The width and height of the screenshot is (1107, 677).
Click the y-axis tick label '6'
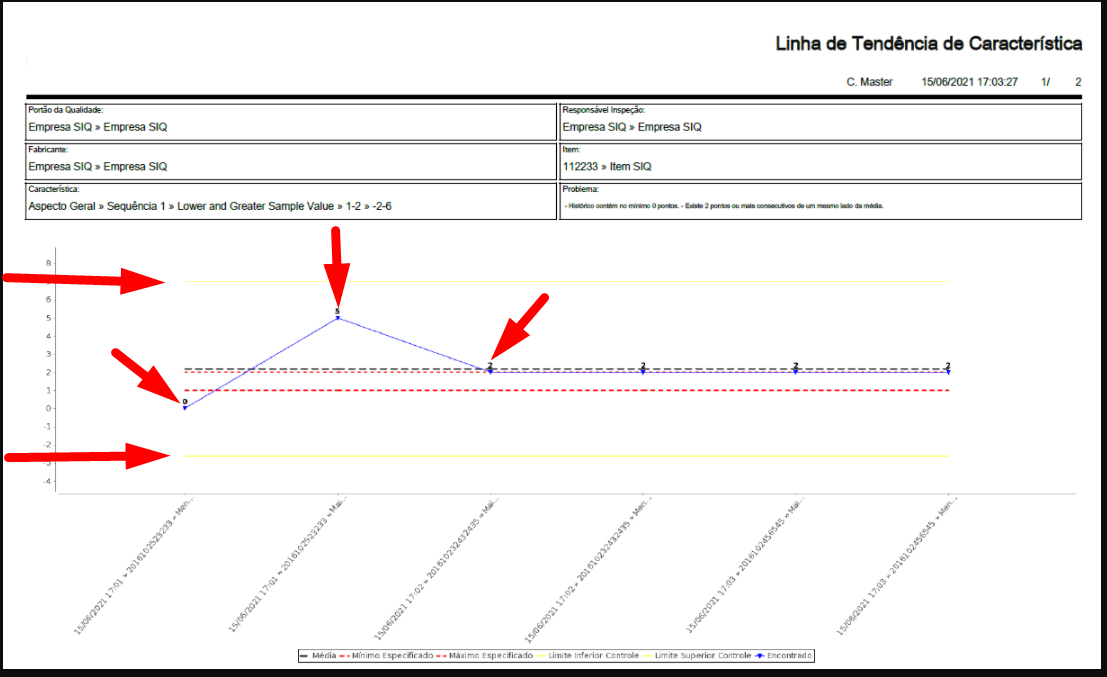pyautogui.click(x=49, y=299)
